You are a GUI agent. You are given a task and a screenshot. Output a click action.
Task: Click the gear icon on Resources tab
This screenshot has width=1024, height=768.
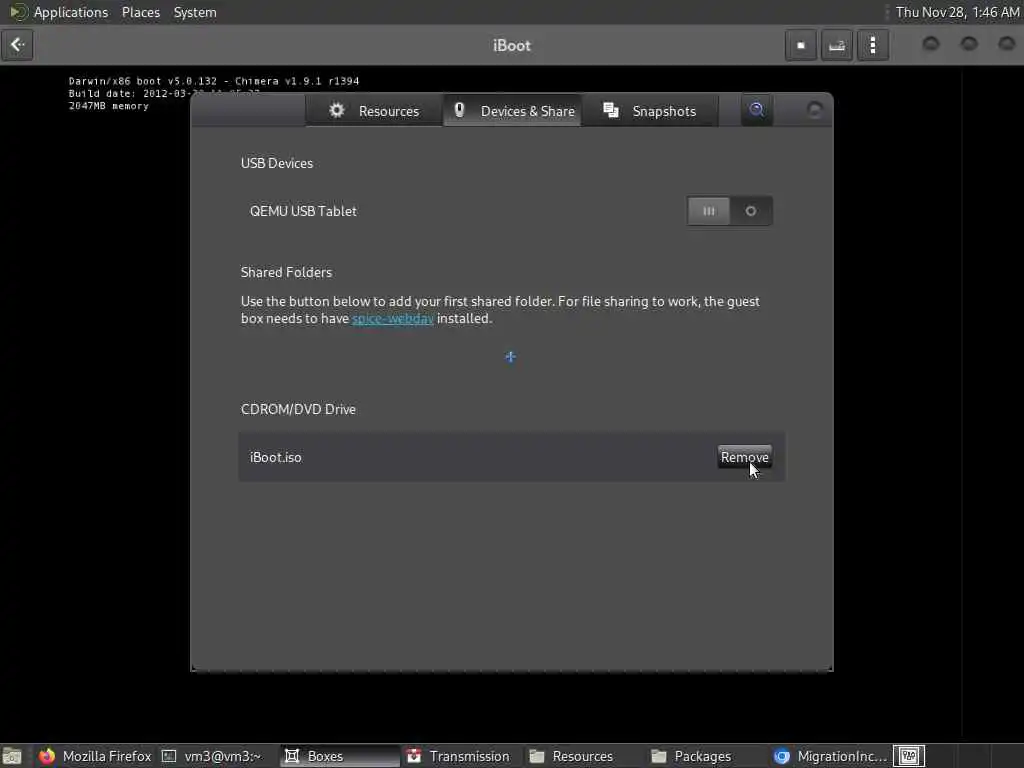pos(336,110)
